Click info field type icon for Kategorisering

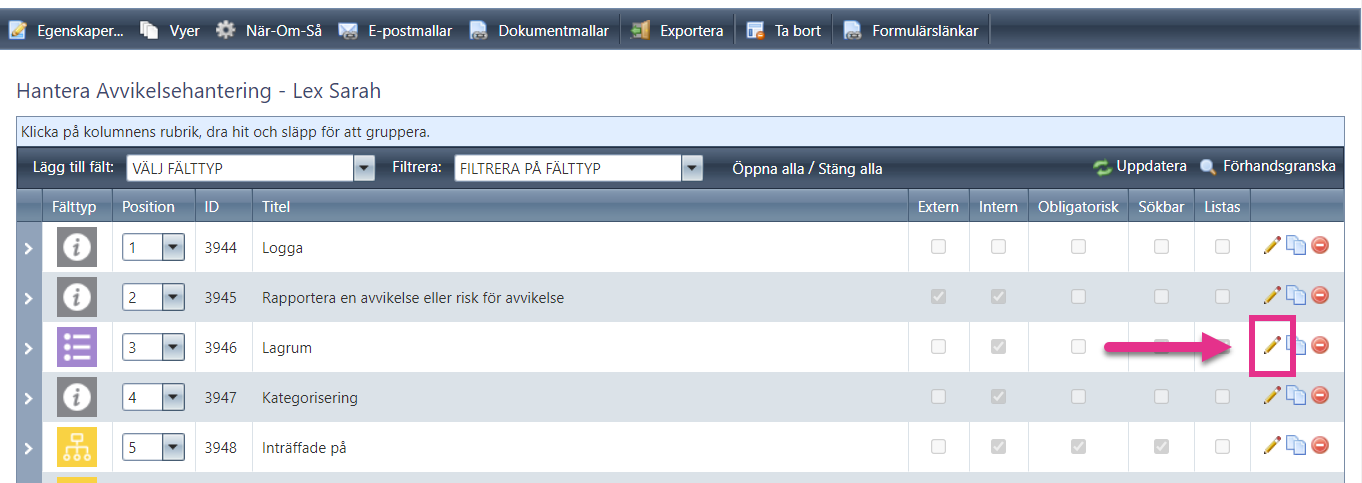tap(77, 397)
